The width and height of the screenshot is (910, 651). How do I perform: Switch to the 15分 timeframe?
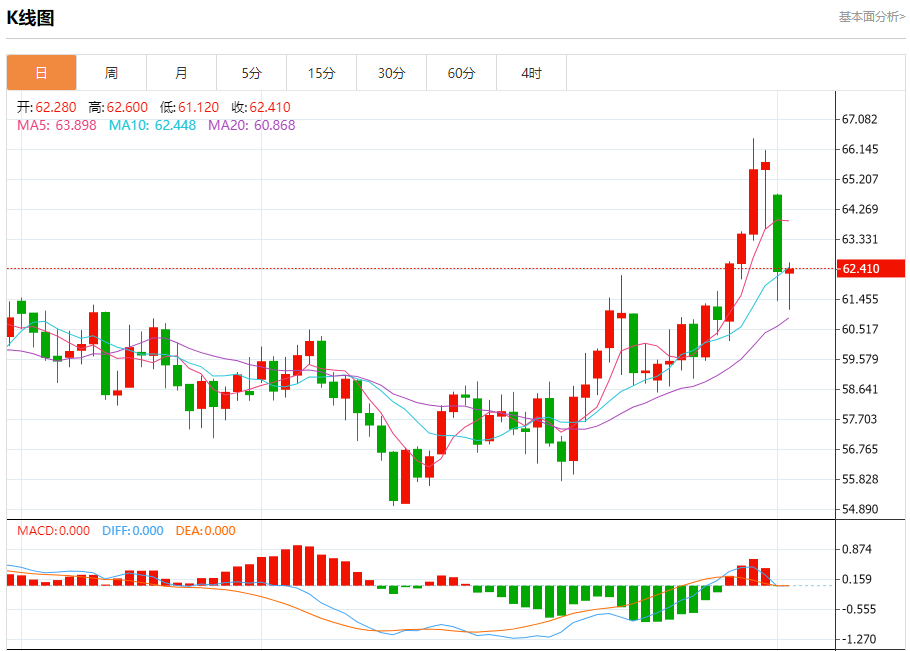(321, 73)
